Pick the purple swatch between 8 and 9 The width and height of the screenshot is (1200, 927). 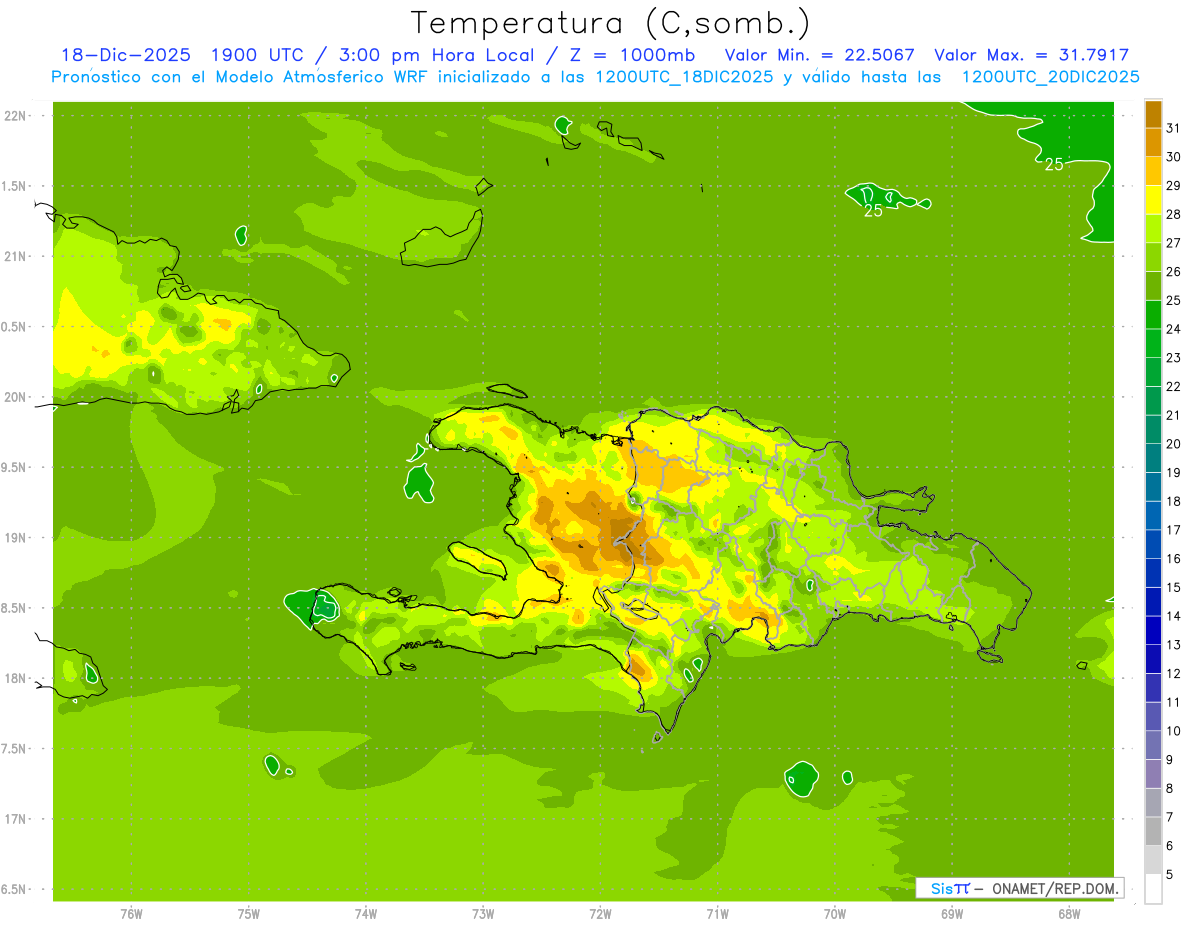pos(1153,774)
